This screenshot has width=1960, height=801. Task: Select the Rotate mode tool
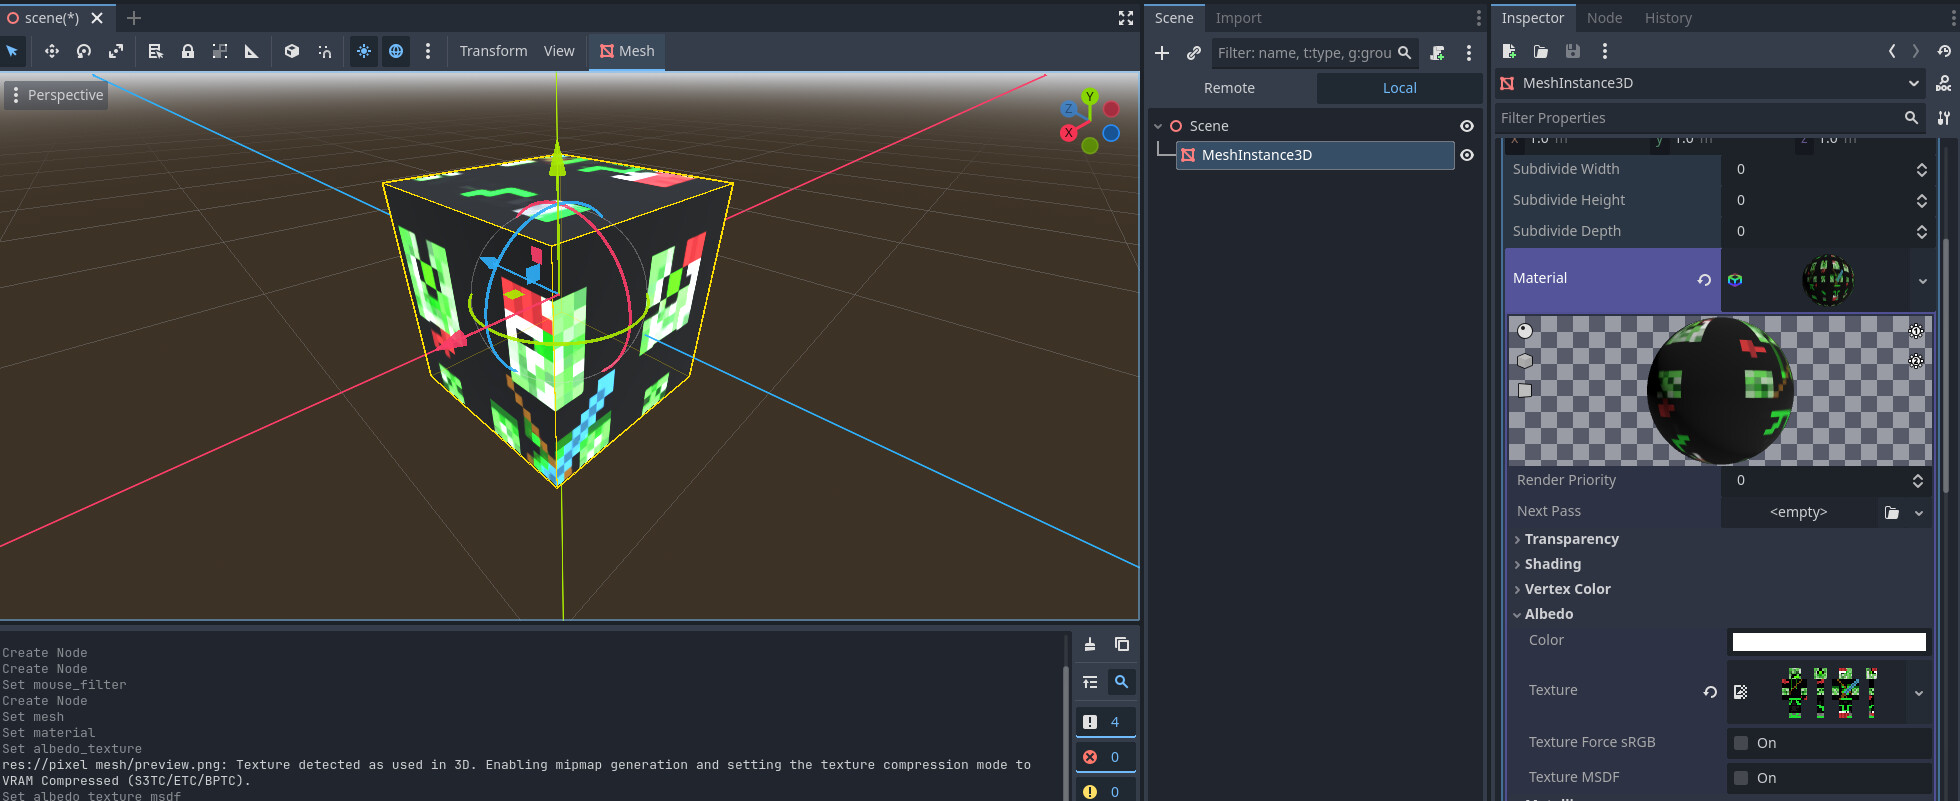[84, 51]
